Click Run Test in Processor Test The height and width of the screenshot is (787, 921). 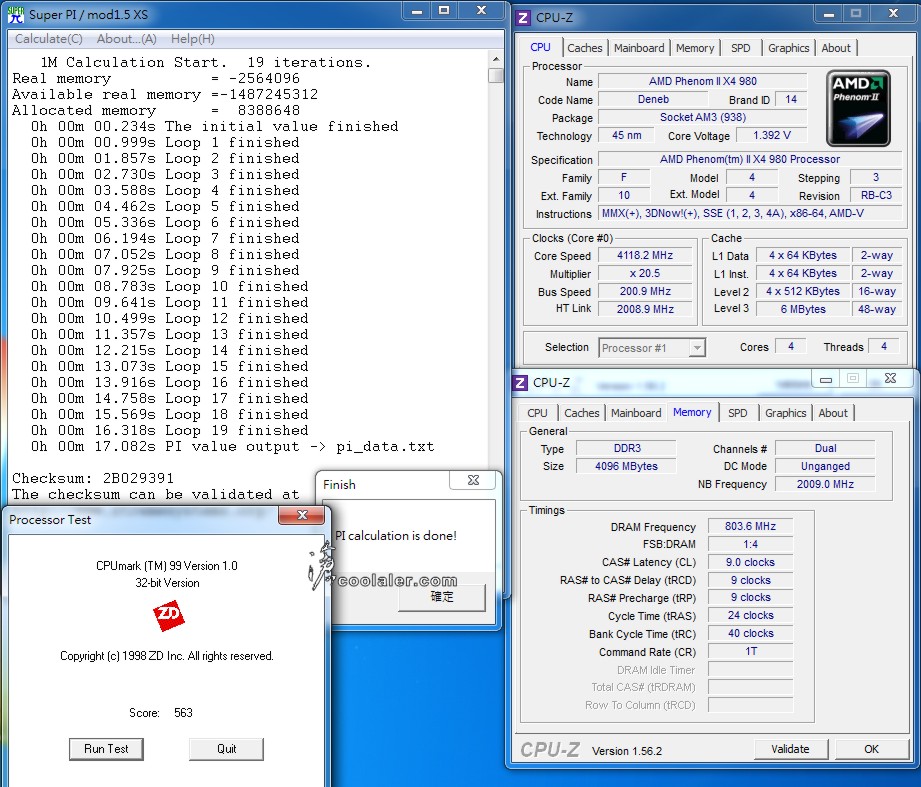click(x=106, y=749)
